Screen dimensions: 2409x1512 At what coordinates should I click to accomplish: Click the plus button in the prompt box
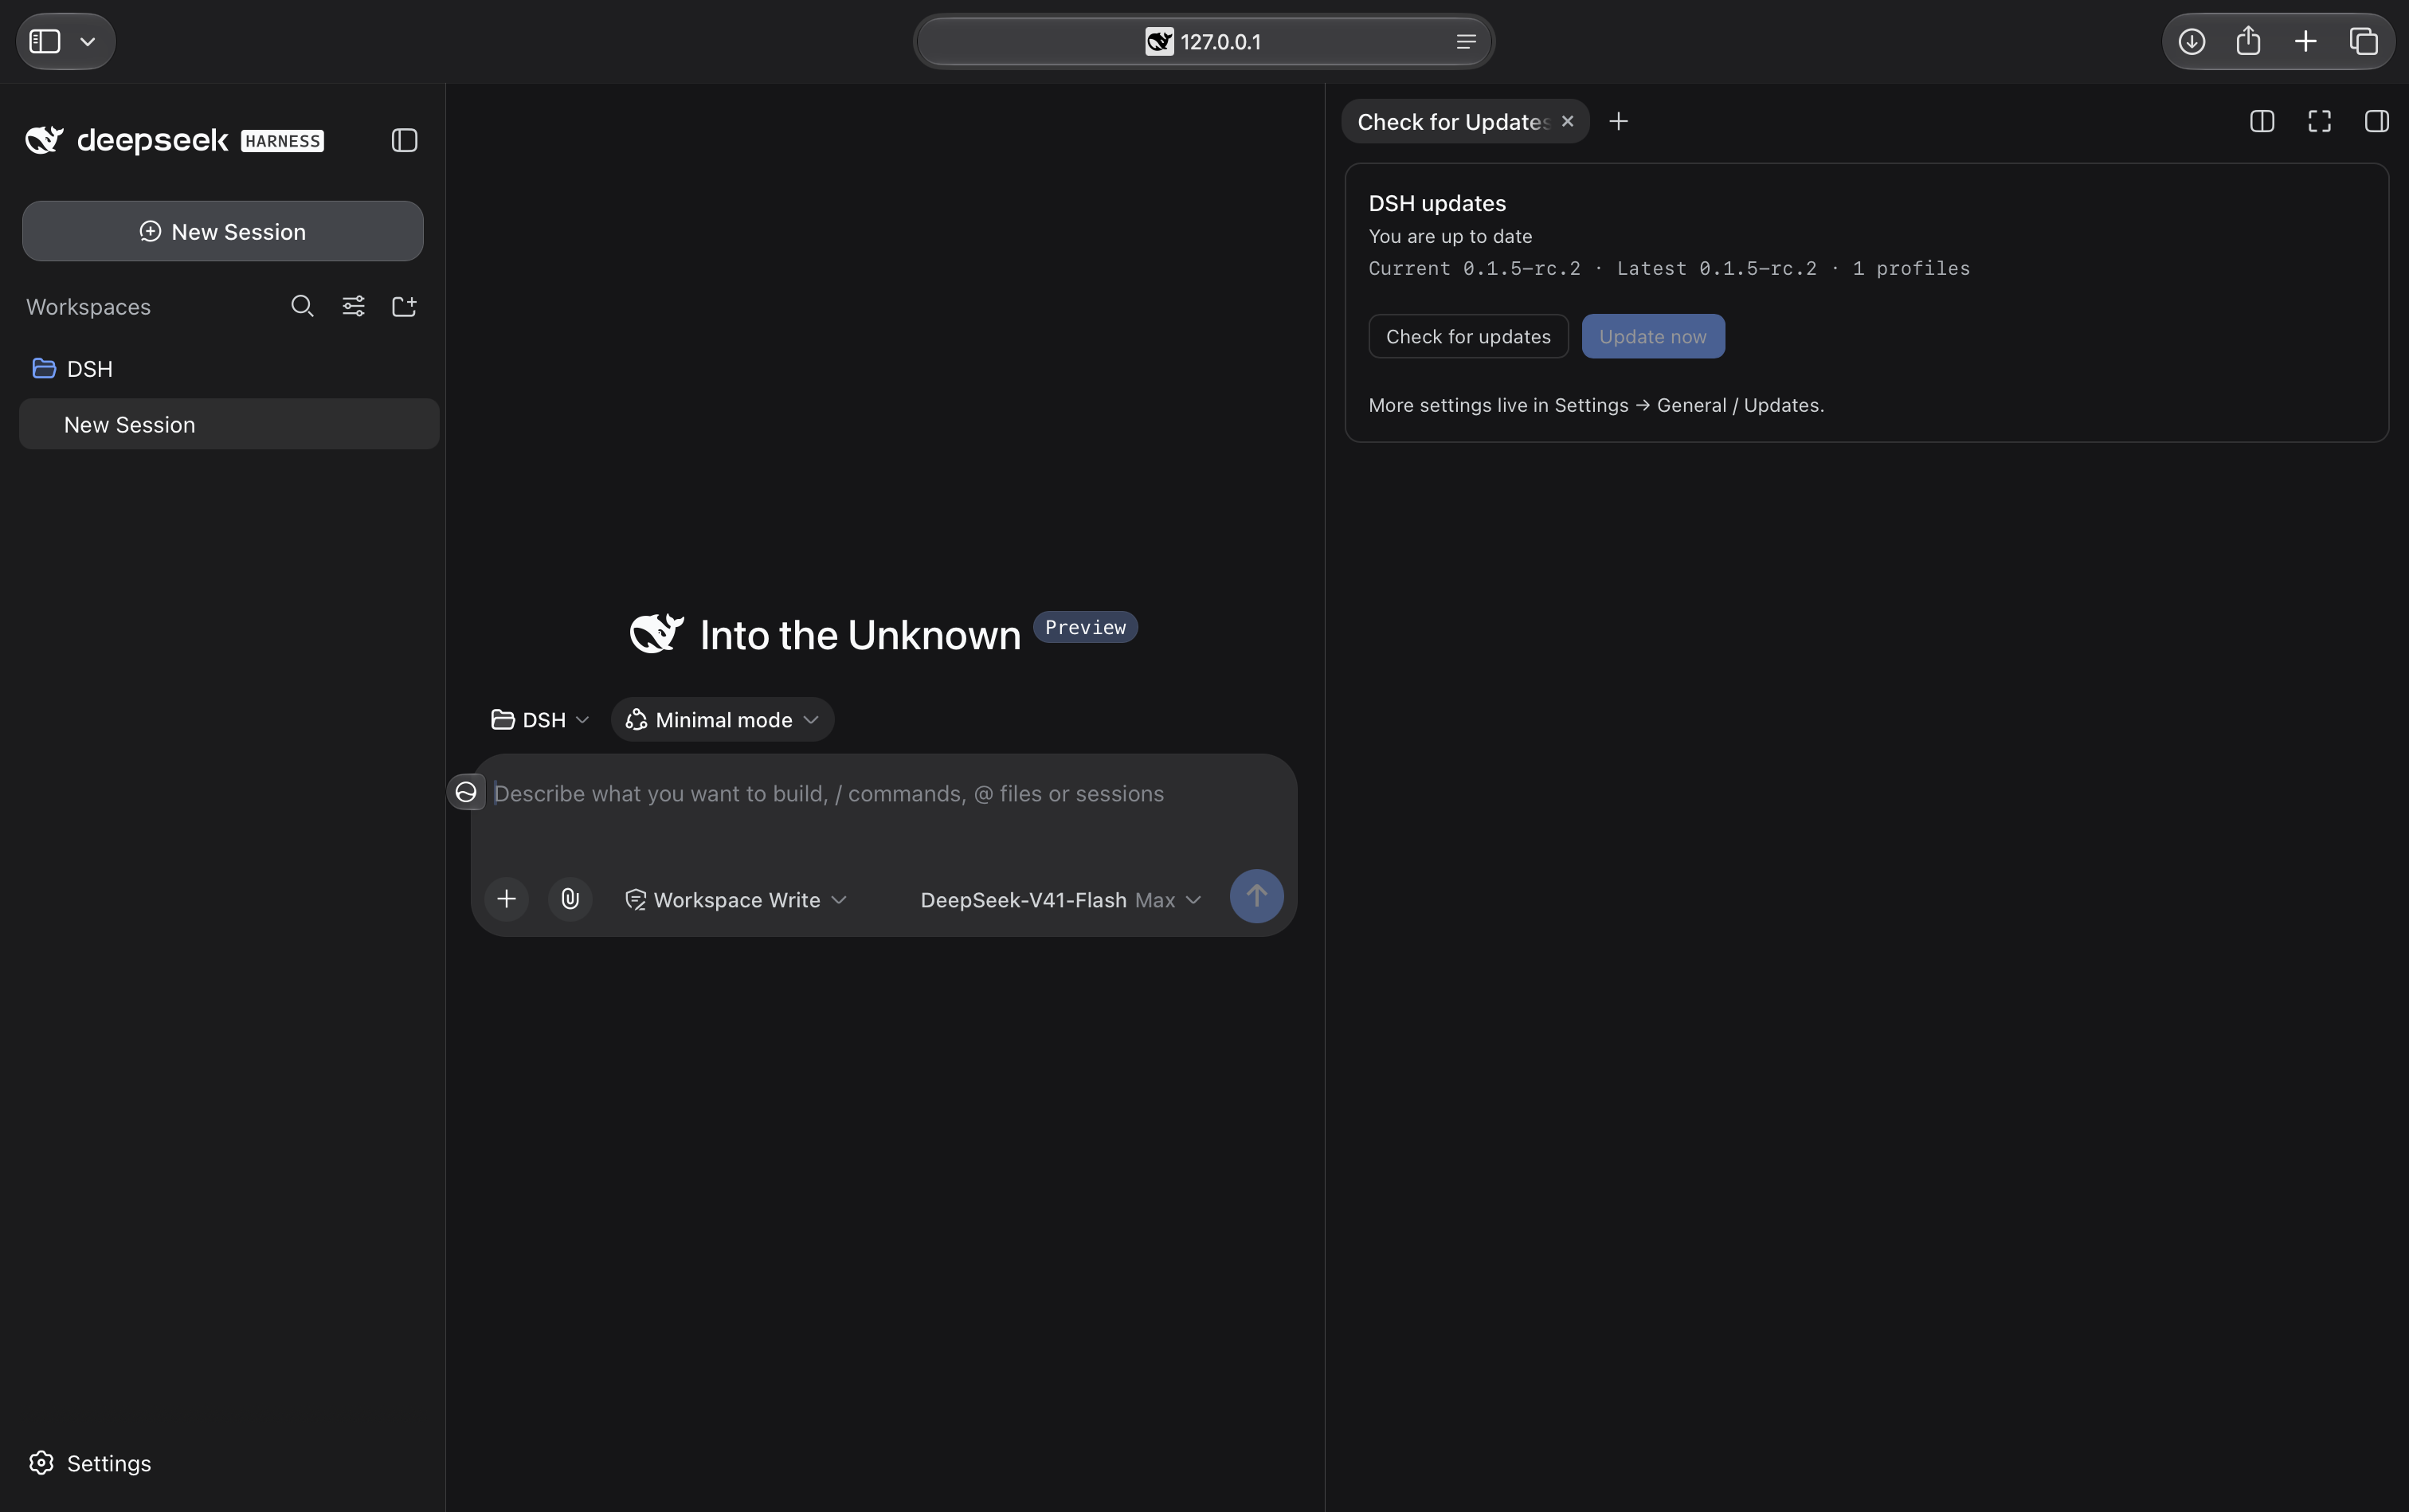pos(507,899)
